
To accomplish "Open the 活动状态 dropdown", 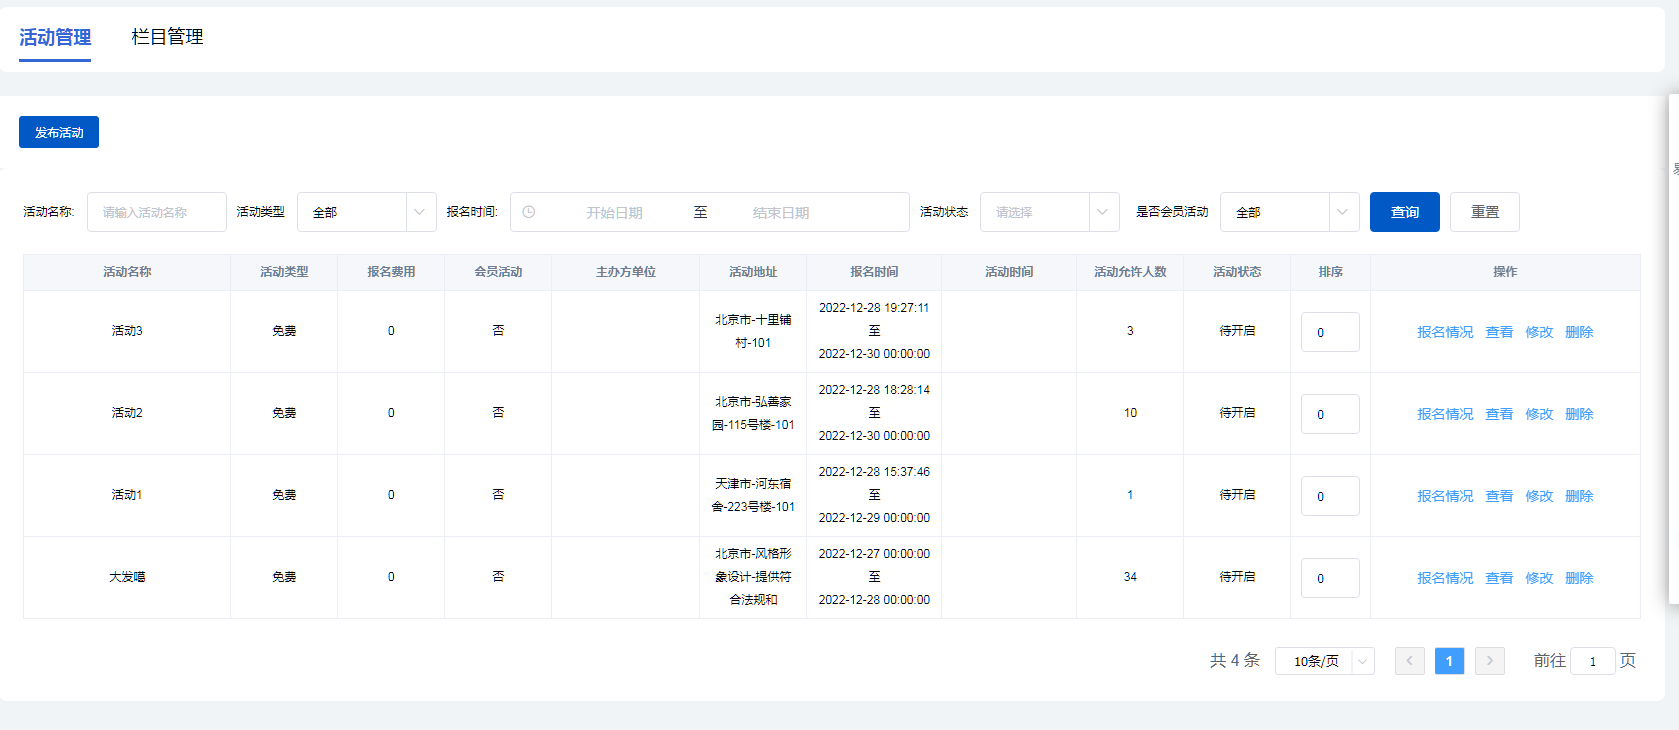I will [x=1050, y=212].
